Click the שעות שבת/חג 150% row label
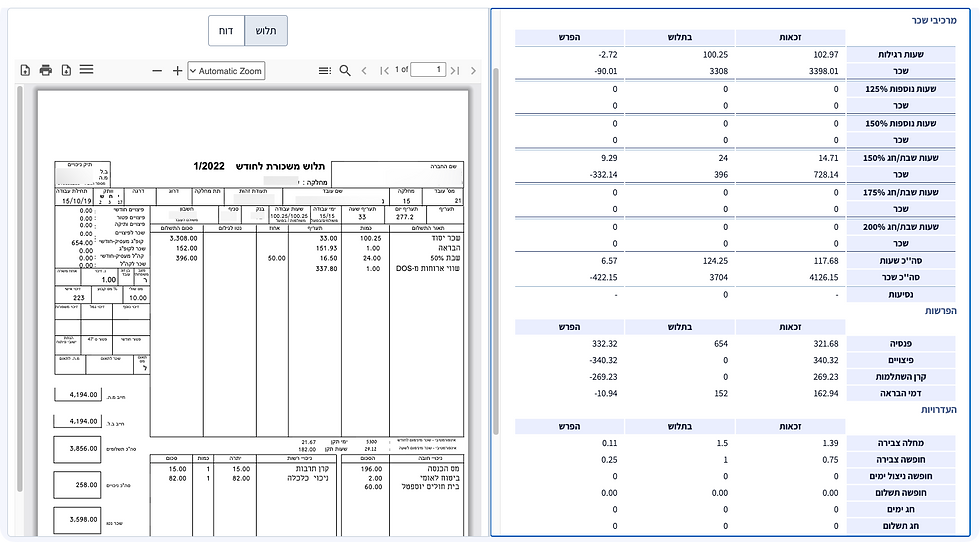980x542 pixels. point(901,158)
